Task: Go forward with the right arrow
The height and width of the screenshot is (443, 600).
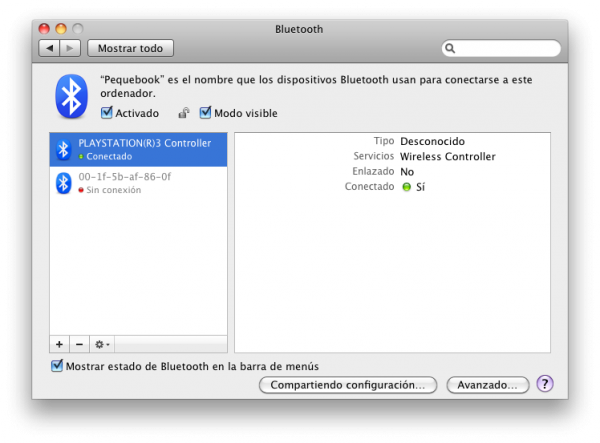Action: [x=70, y=48]
